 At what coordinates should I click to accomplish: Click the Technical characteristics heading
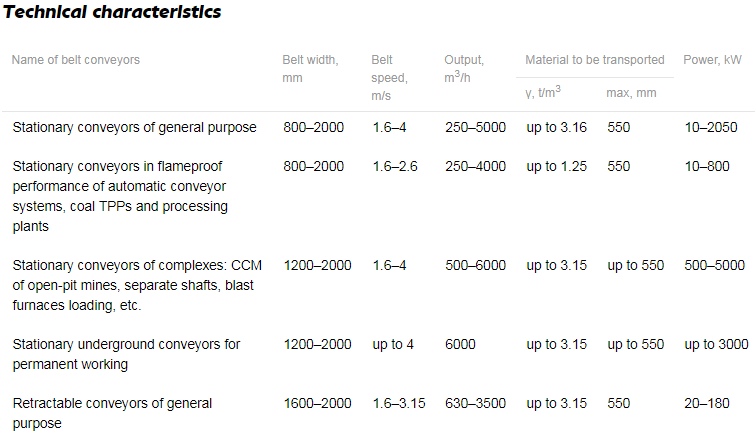click(113, 13)
